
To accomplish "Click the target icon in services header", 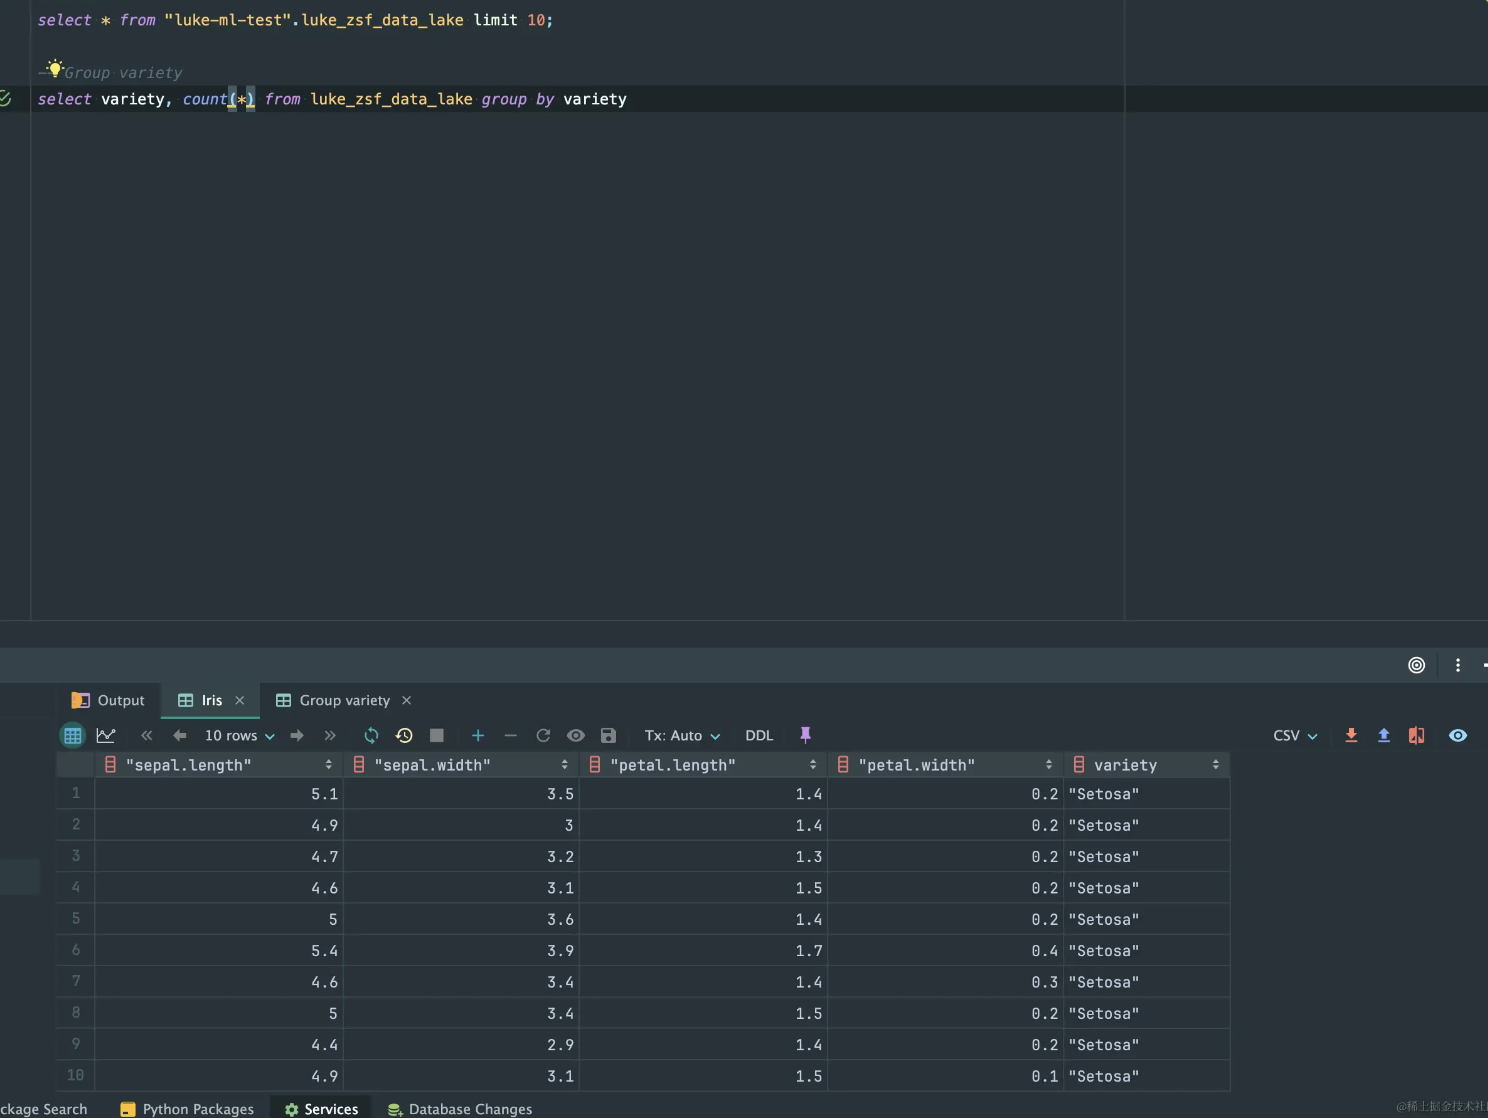I will pos(1417,666).
